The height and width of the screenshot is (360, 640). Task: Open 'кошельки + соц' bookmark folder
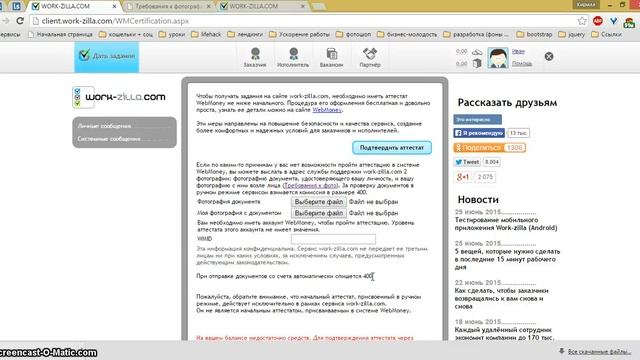point(126,34)
